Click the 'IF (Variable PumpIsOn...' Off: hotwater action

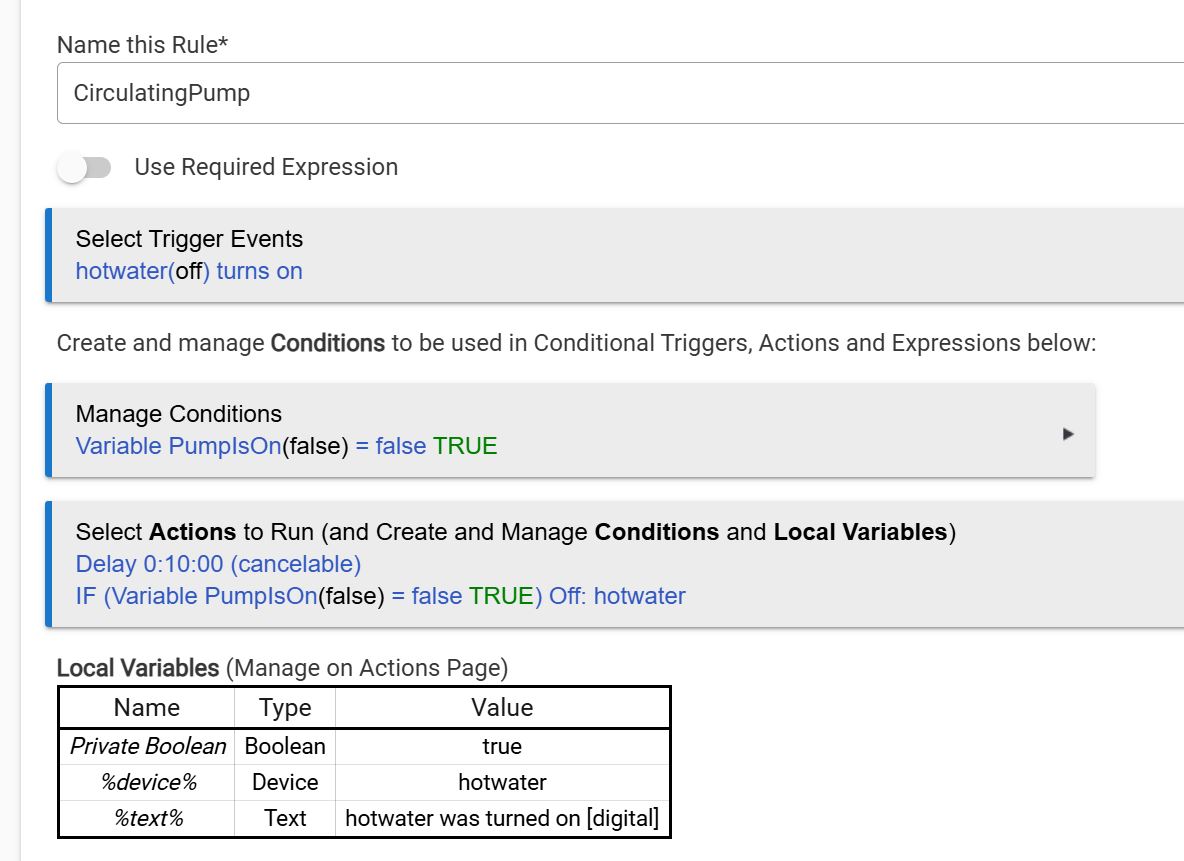[381, 596]
